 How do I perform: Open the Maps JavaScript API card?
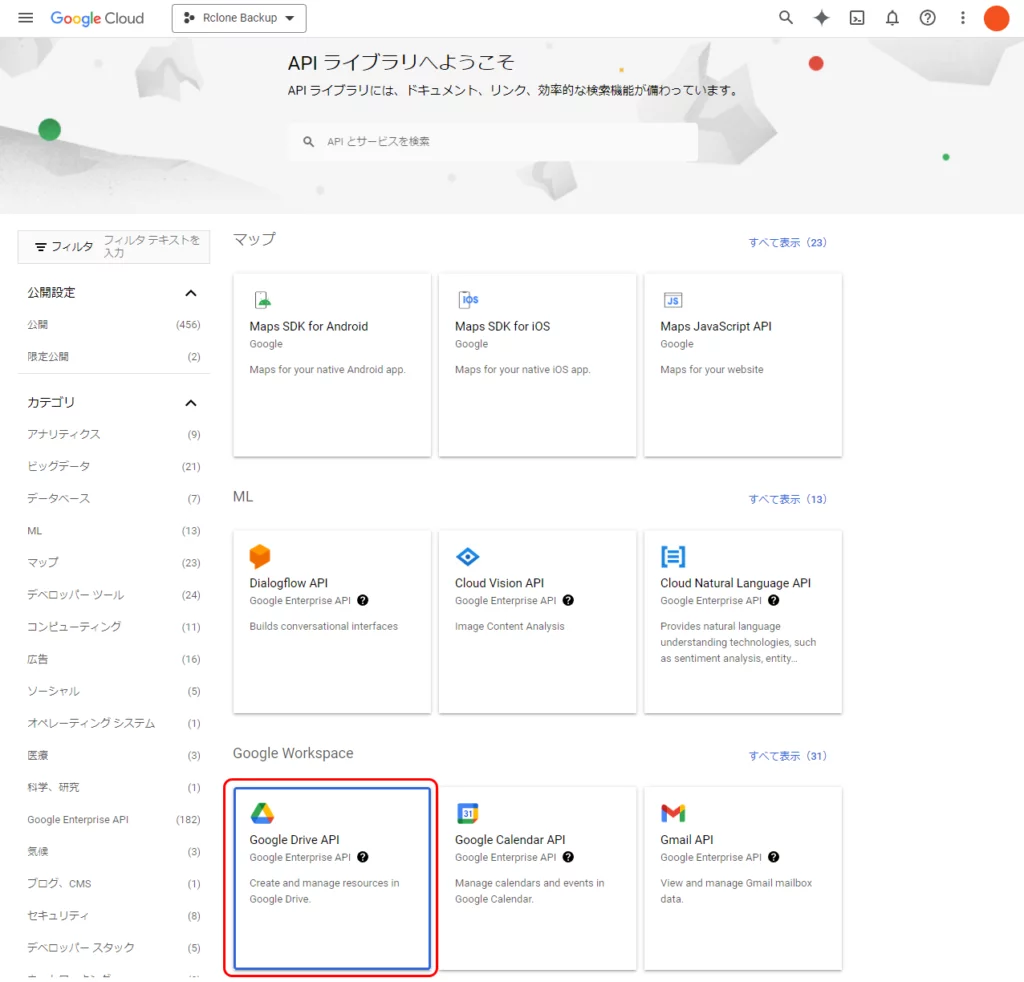[743, 365]
